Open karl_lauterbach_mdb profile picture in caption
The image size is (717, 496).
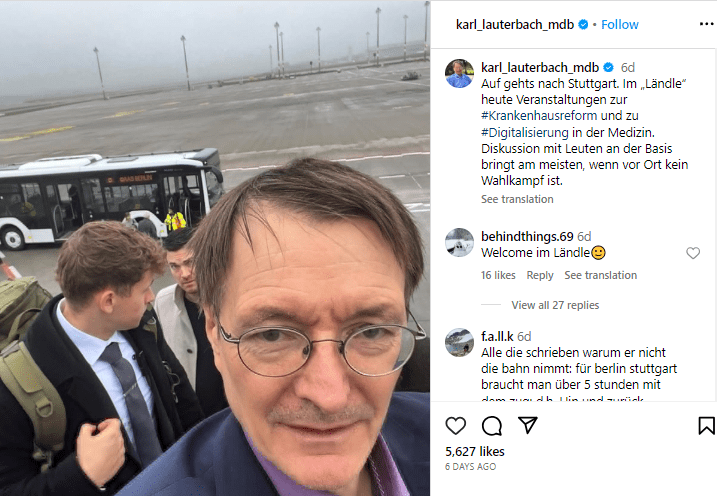[460, 73]
